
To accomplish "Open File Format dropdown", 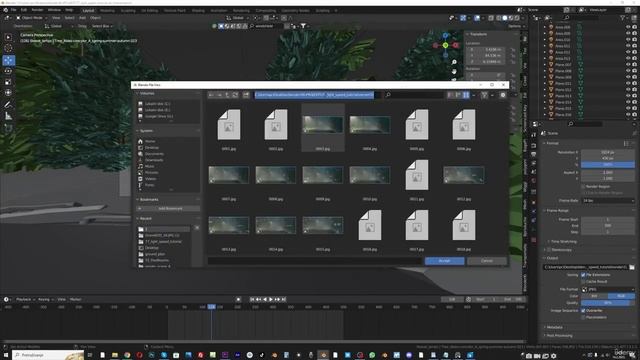I will [608, 289].
